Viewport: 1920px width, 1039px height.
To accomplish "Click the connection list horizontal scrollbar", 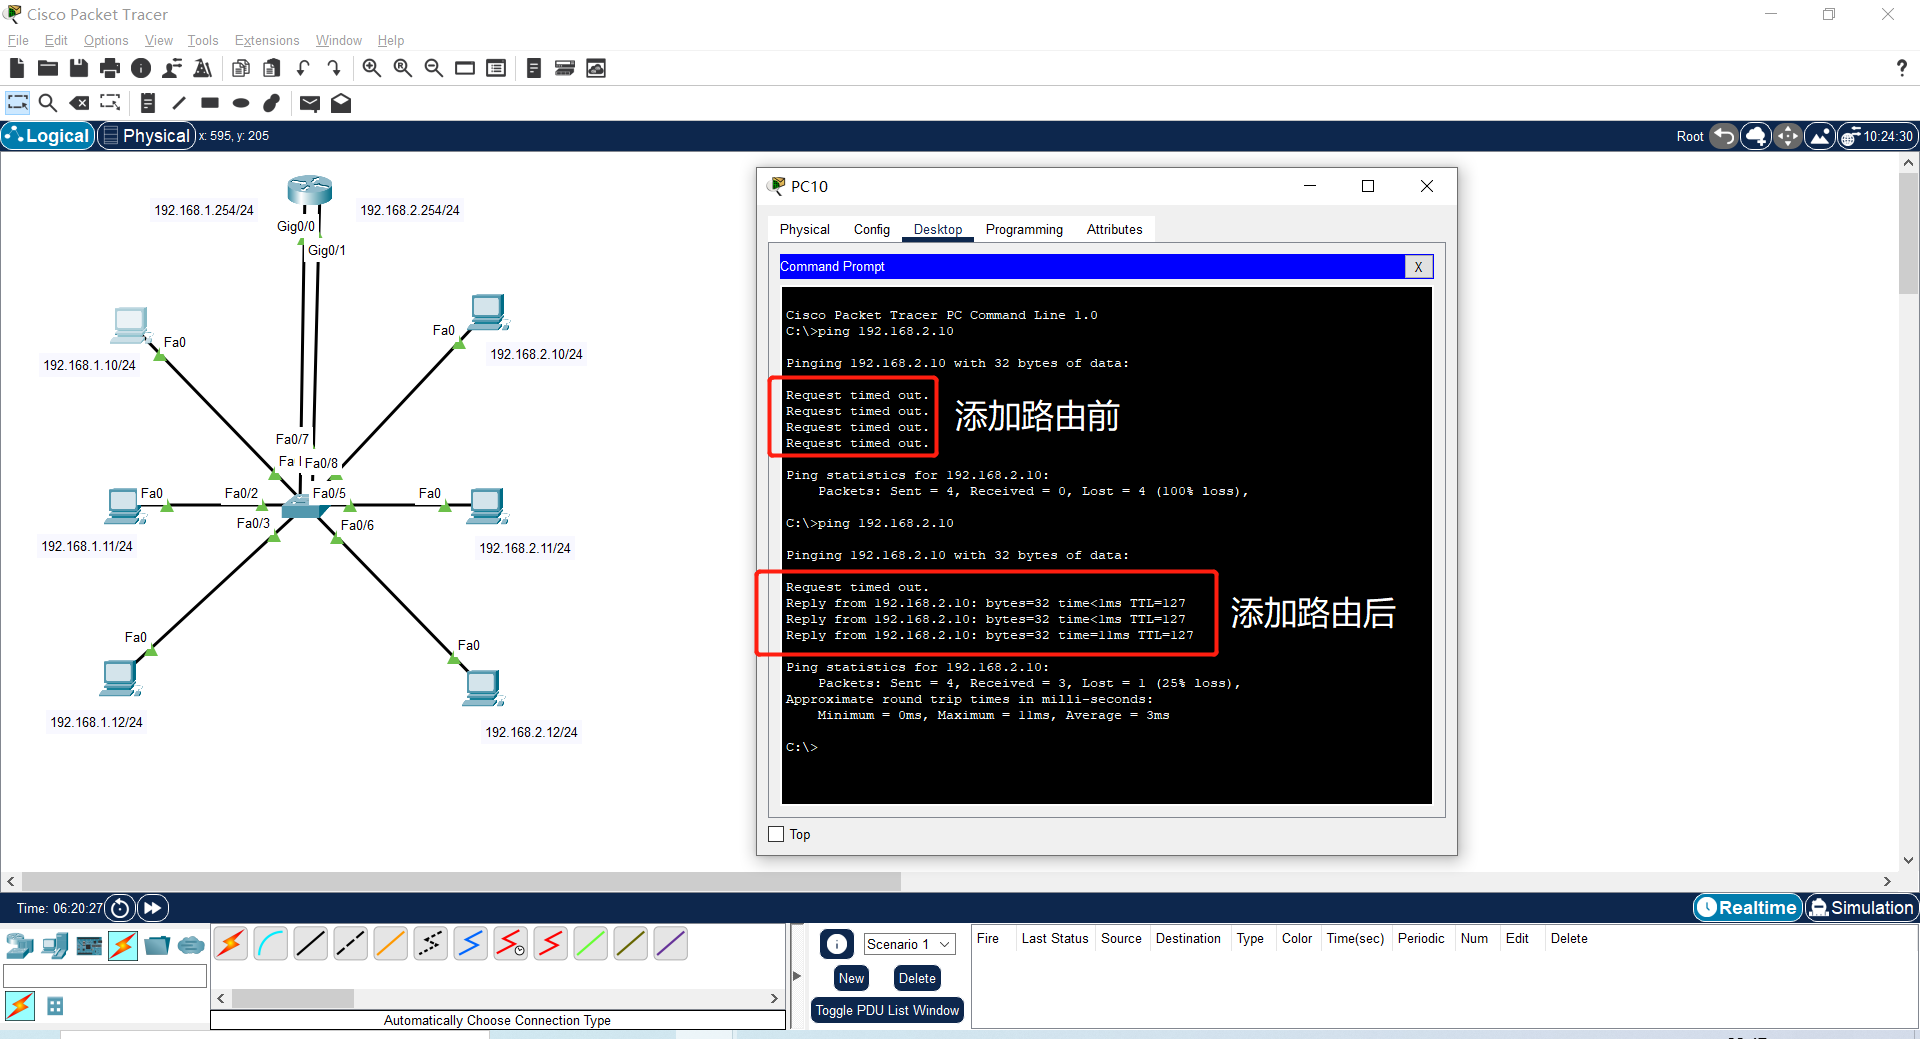I will click(292, 998).
